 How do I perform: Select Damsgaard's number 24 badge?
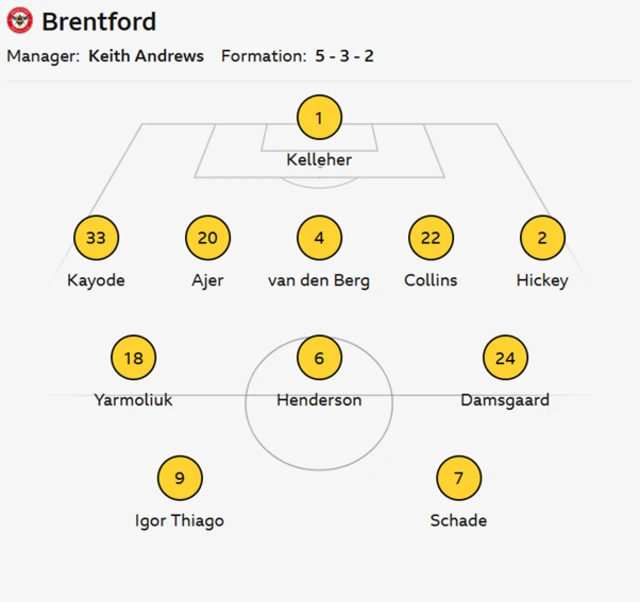505,358
